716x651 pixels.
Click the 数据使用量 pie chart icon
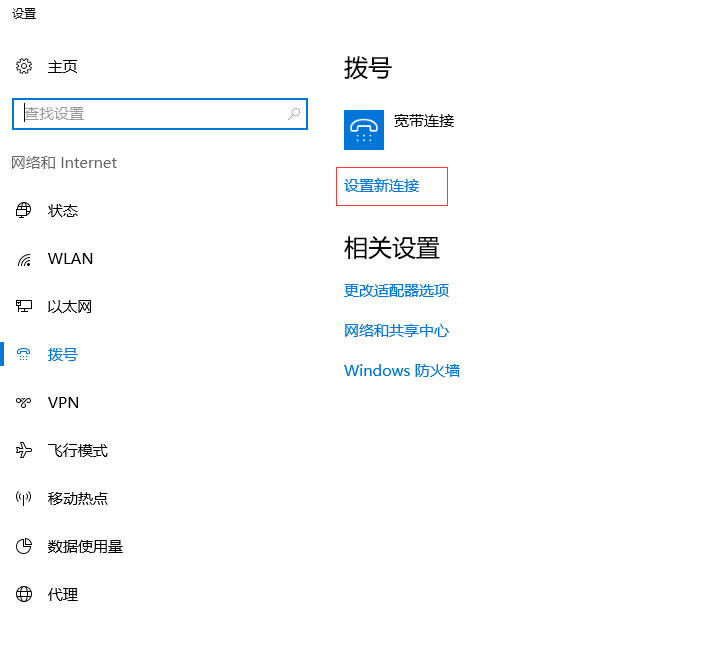[24, 547]
